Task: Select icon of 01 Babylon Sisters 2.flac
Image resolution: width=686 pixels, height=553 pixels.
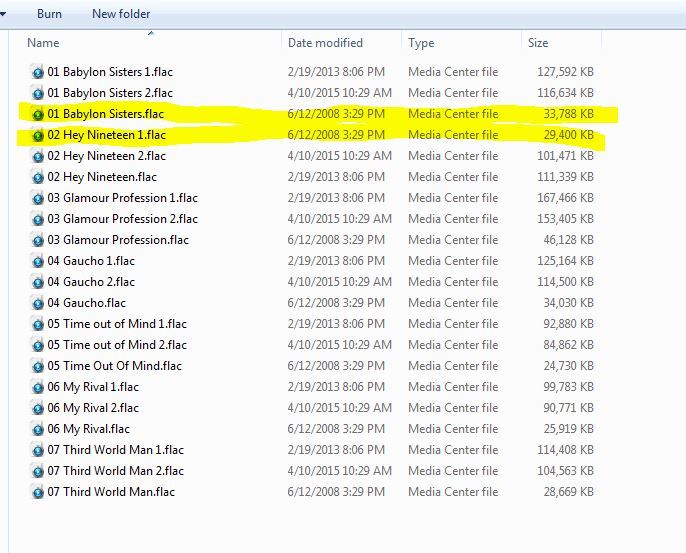Action: tap(38, 93)
